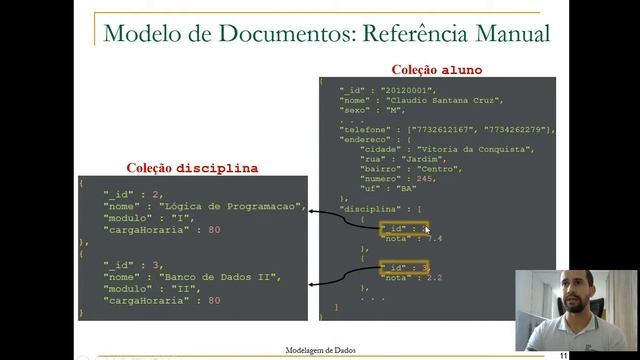
Task: Click the "Modelagem de Dados" footer text
Action: (x=320, y=350)
